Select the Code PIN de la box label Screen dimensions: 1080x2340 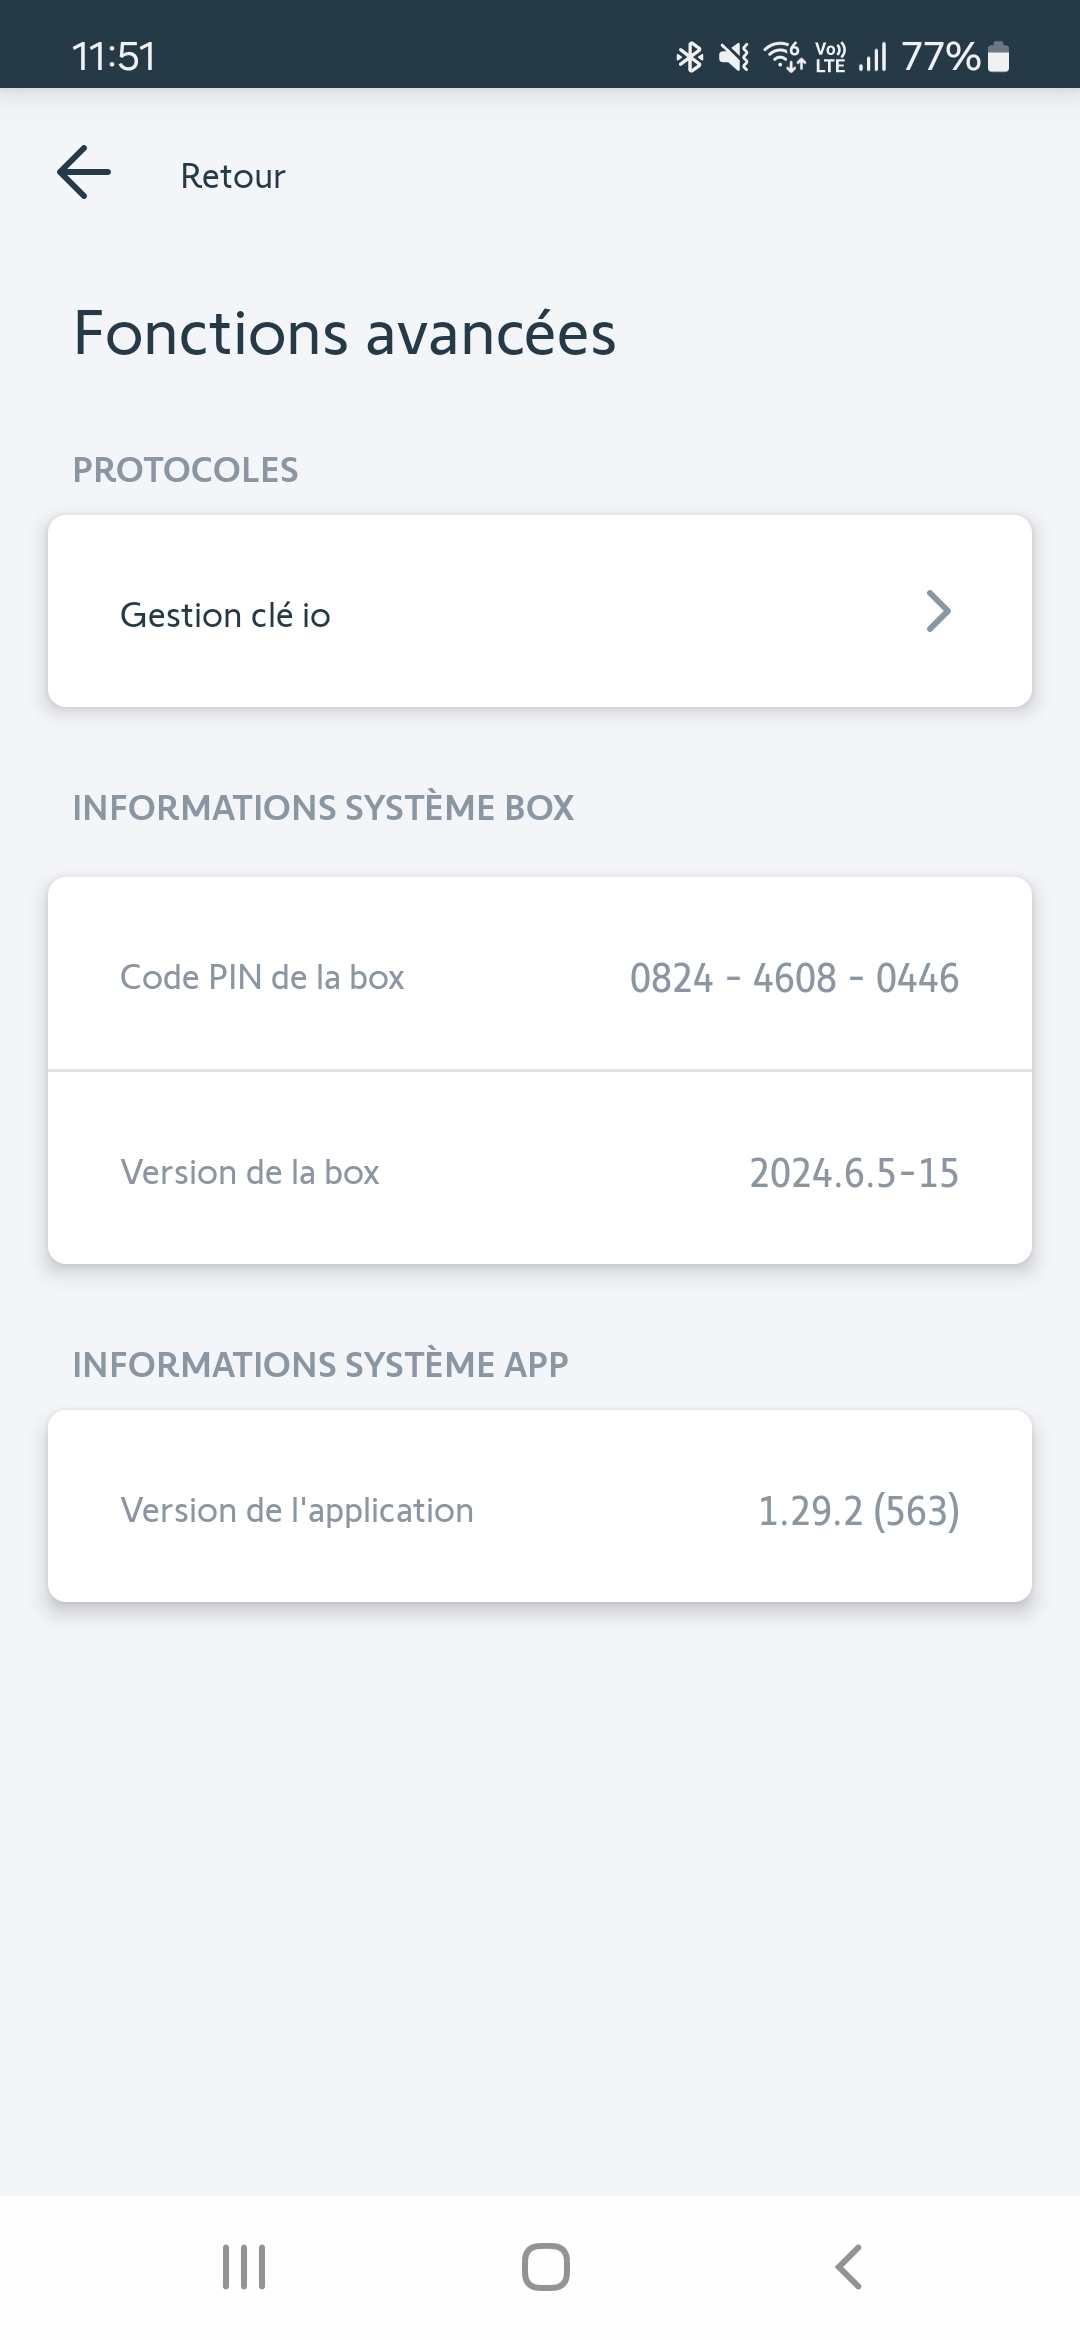click(262, 977)
